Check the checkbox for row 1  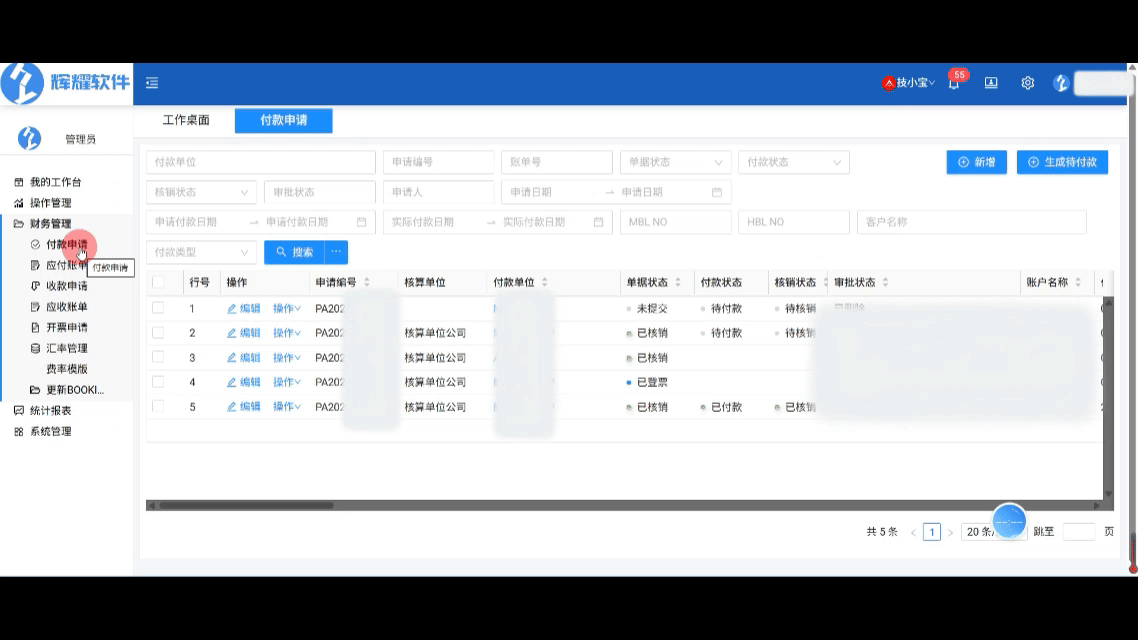[157, 308]
